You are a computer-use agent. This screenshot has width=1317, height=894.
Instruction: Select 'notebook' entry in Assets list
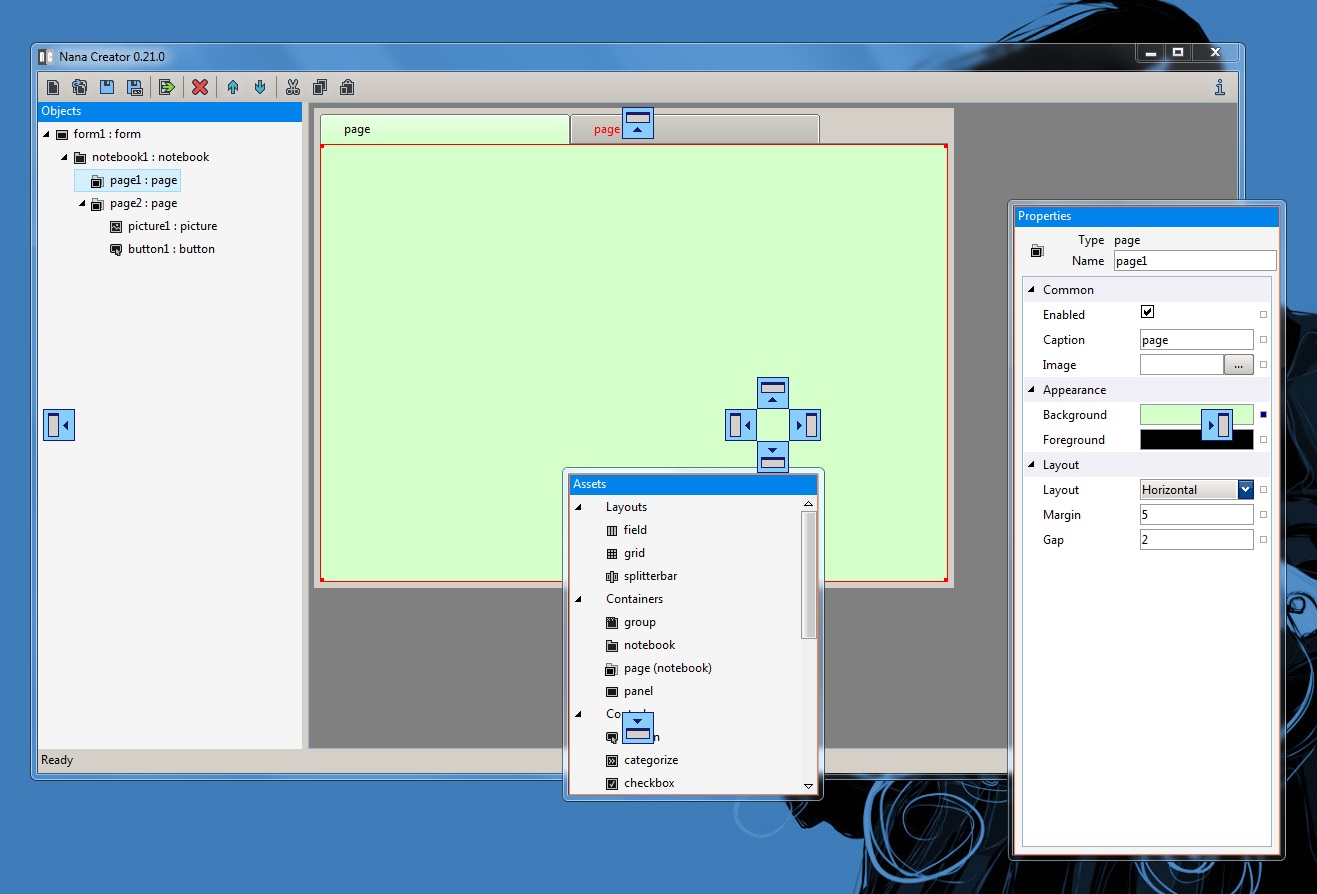pyautogui.click(x=650, y=645)
